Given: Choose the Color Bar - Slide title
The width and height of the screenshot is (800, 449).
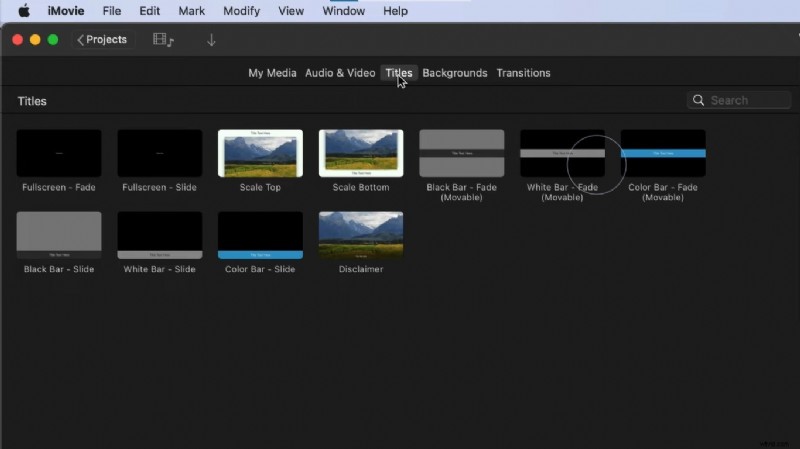Looking at the screenshot, I should tap(260, 235).
